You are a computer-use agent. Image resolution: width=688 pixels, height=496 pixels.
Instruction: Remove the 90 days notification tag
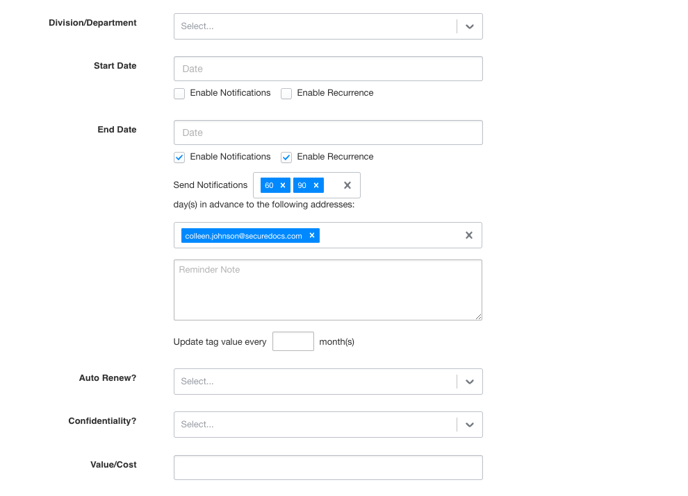316,185
